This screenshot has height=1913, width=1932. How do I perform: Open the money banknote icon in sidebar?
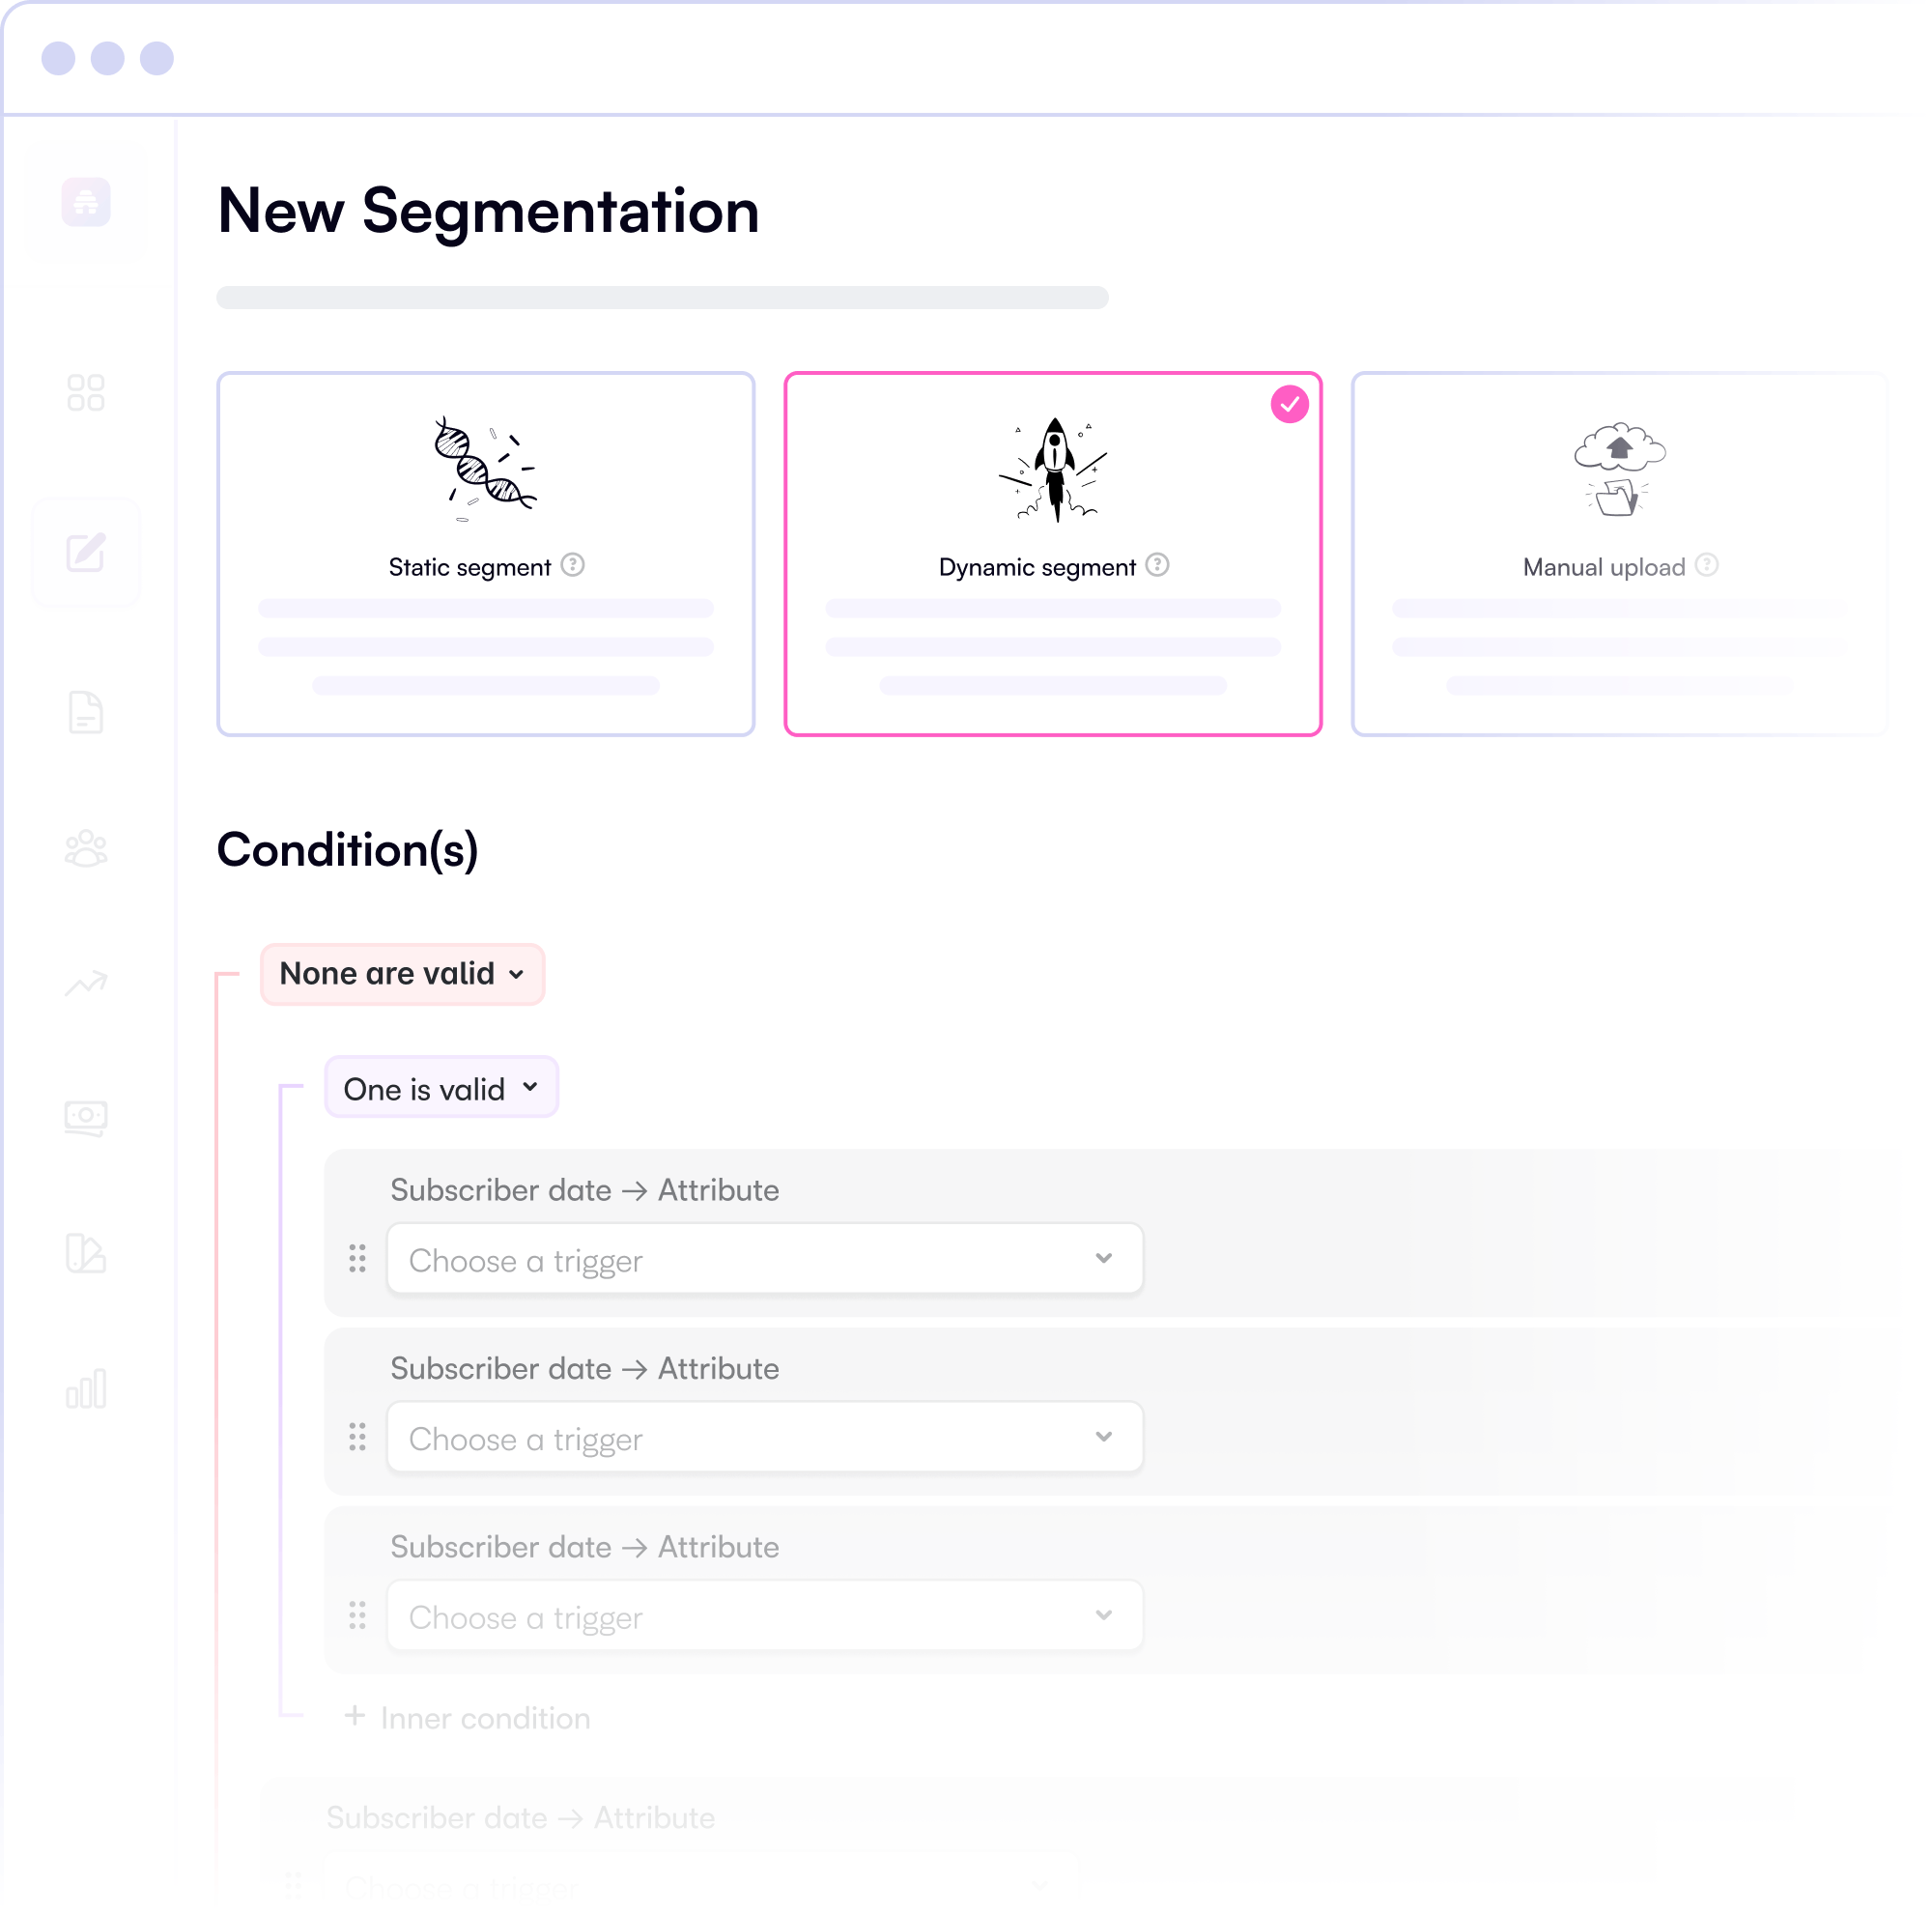(x=86, y=1119)
